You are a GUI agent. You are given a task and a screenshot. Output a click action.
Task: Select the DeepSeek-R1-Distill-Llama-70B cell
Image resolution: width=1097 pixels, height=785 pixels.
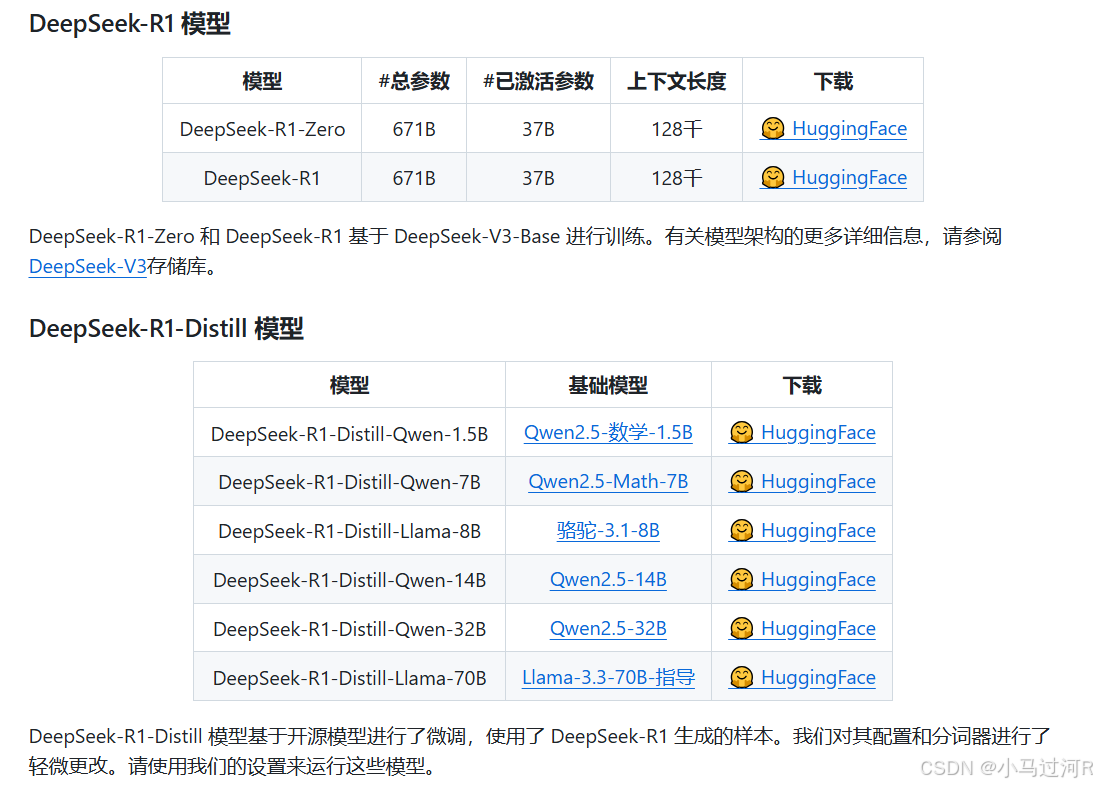350,677
